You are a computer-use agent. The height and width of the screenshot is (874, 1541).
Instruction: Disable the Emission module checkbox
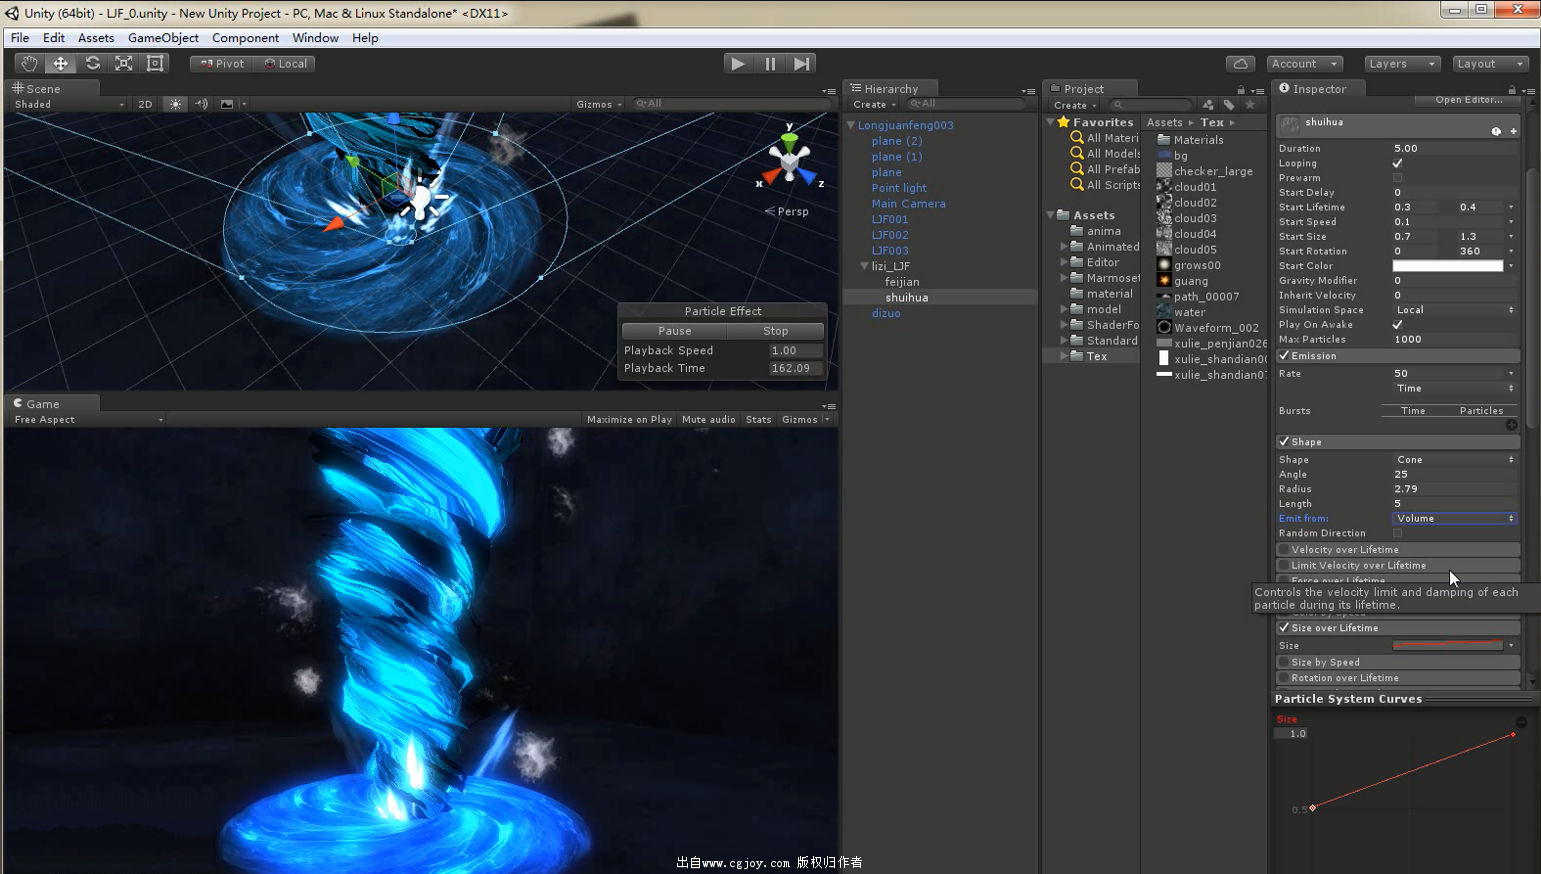tap(1284, 356)
